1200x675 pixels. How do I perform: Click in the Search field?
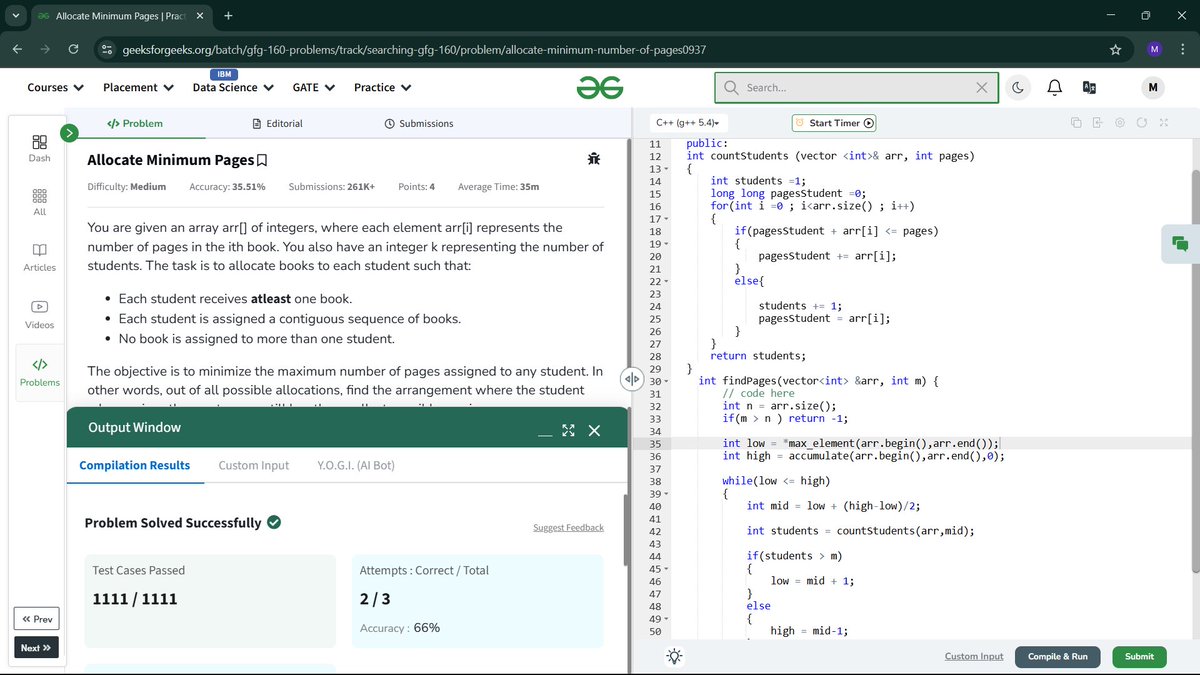pos(858,88)
